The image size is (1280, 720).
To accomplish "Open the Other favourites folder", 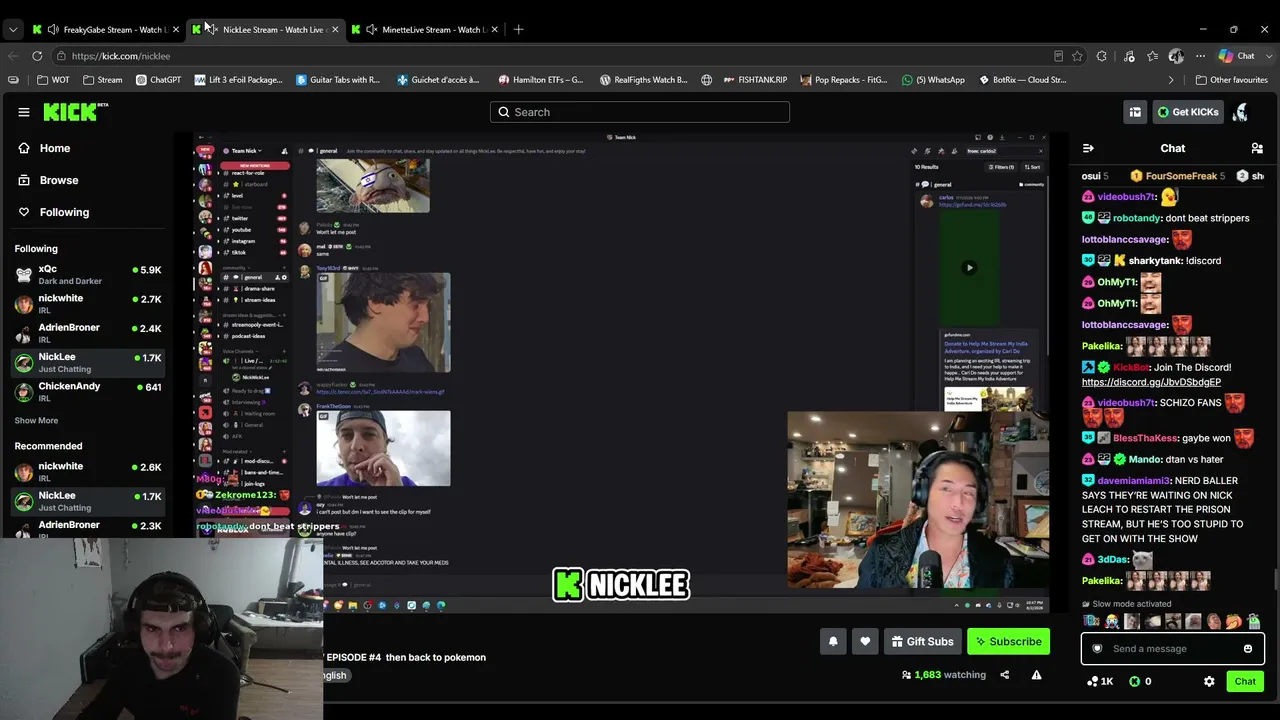I will (x=1232, y=80).
